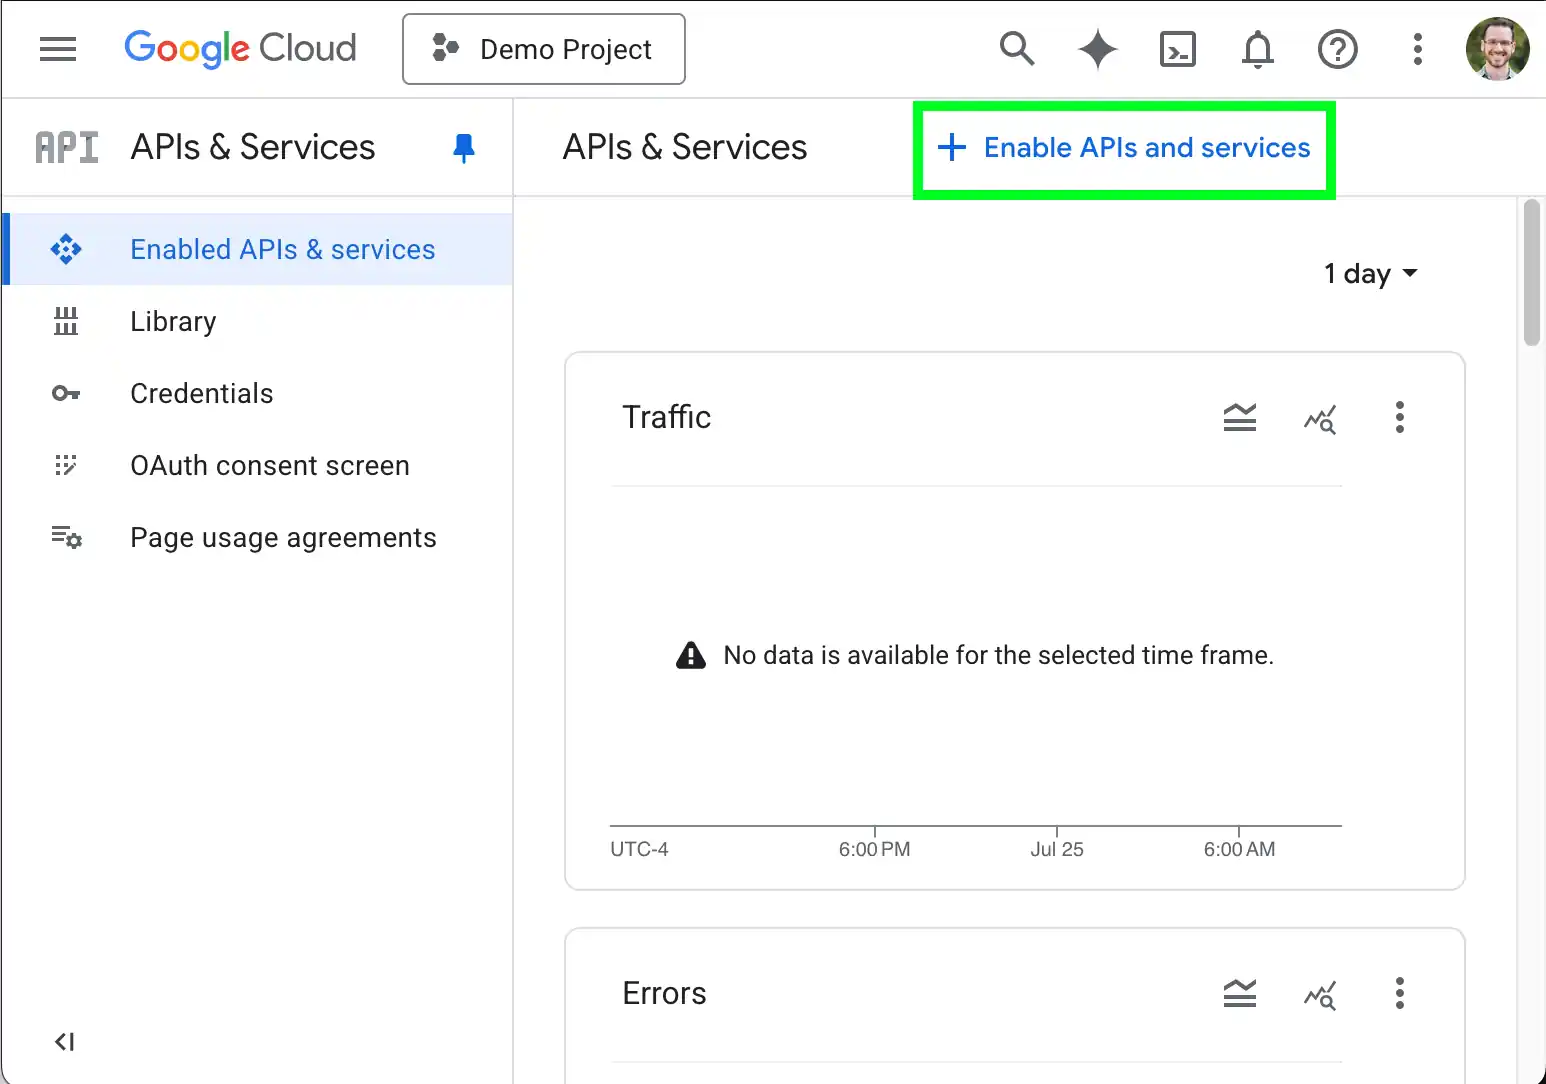Click the Library icon in the sidebar
1546x1084 pixels.
tap(66, 321)
